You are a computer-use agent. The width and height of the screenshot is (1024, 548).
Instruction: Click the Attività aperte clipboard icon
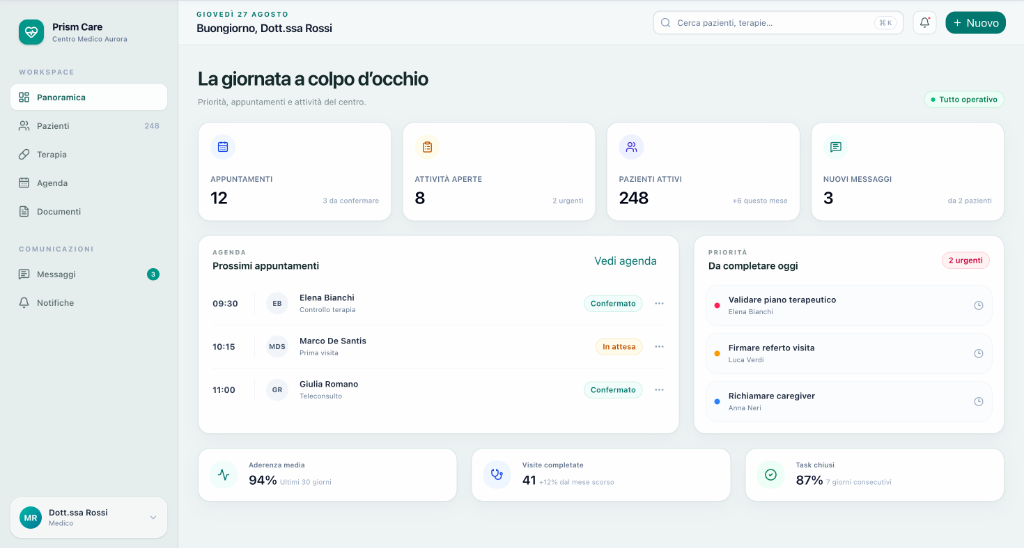point(427,147)
